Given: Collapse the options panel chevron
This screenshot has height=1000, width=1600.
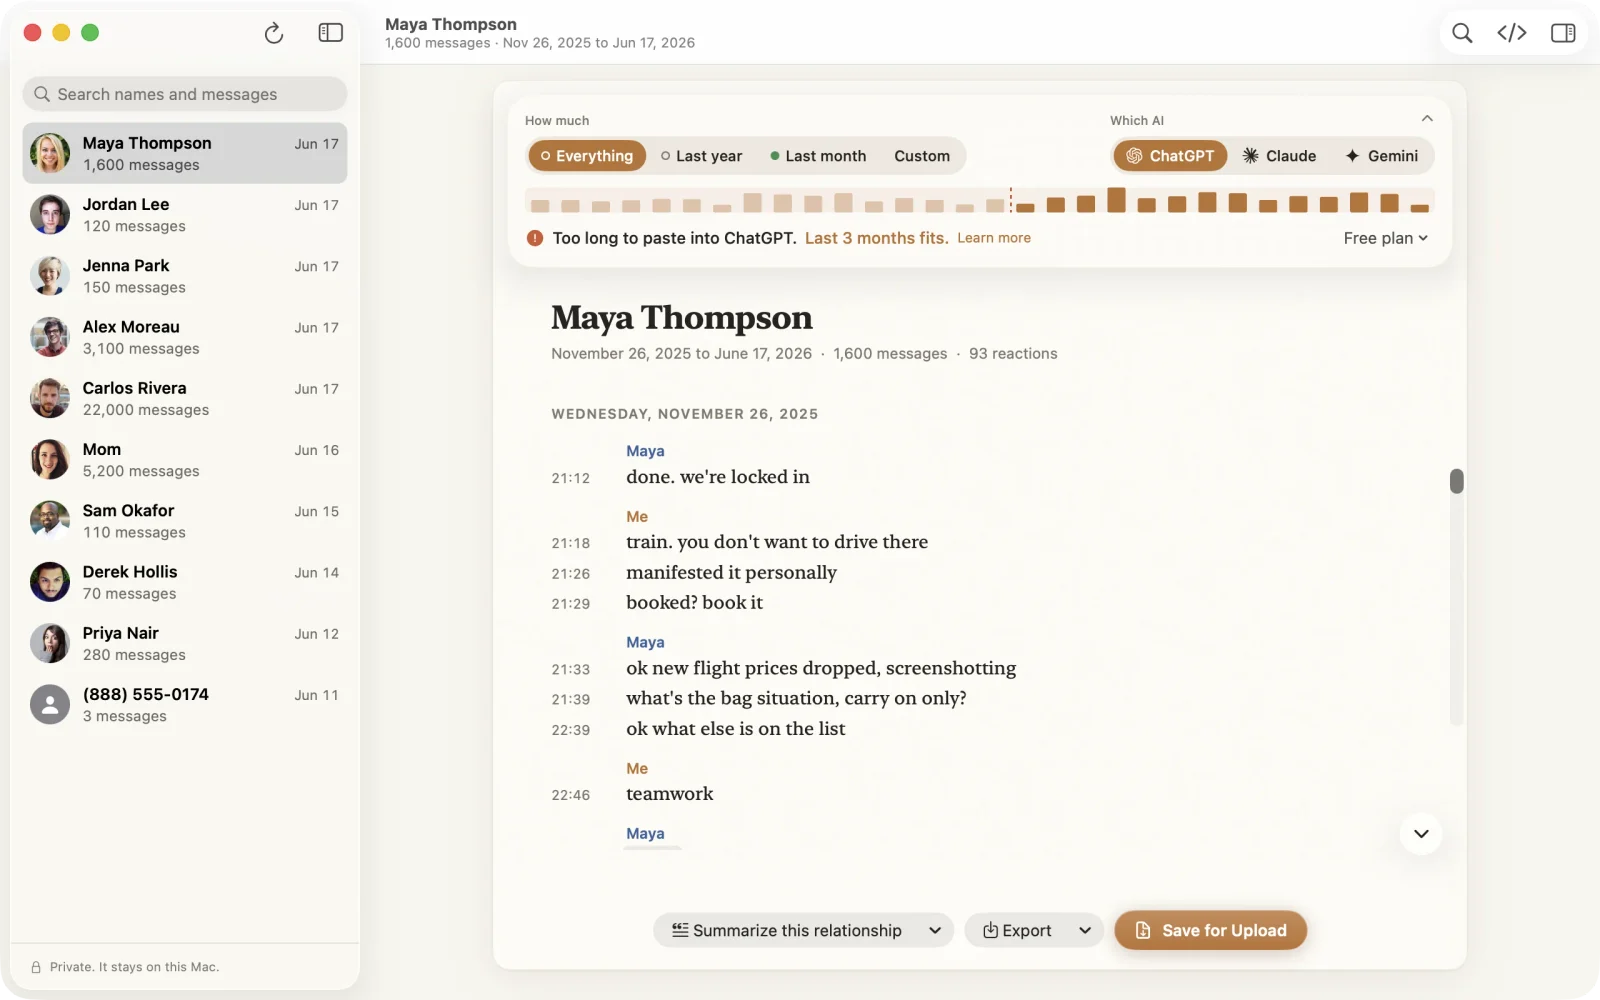Looking at the screenshot, I should (x=1427, y=118).
